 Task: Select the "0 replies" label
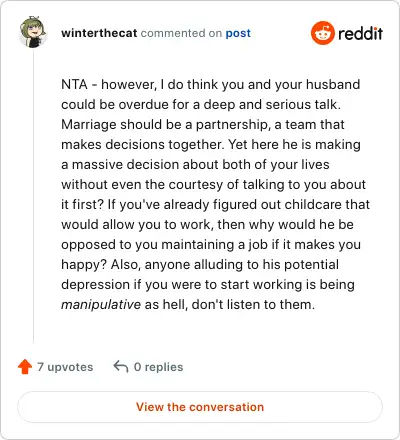tap(158, 367)
